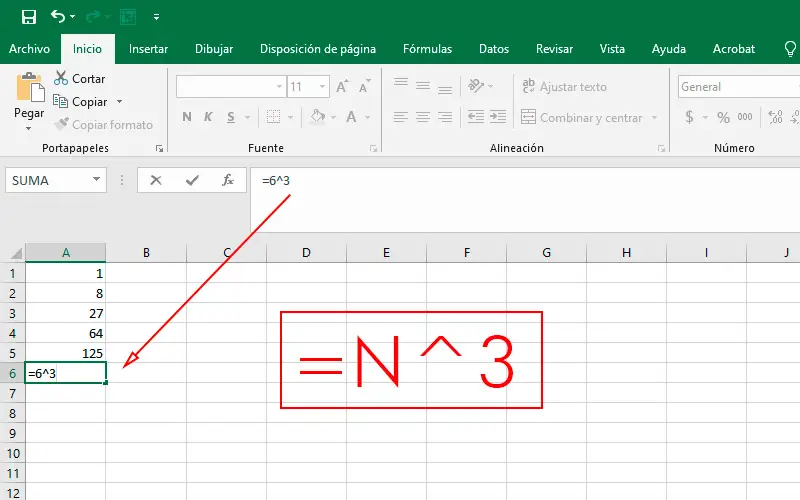Open the Disposición de página tab
Screen dimensions: 800x500
click(x=318, y=49)
